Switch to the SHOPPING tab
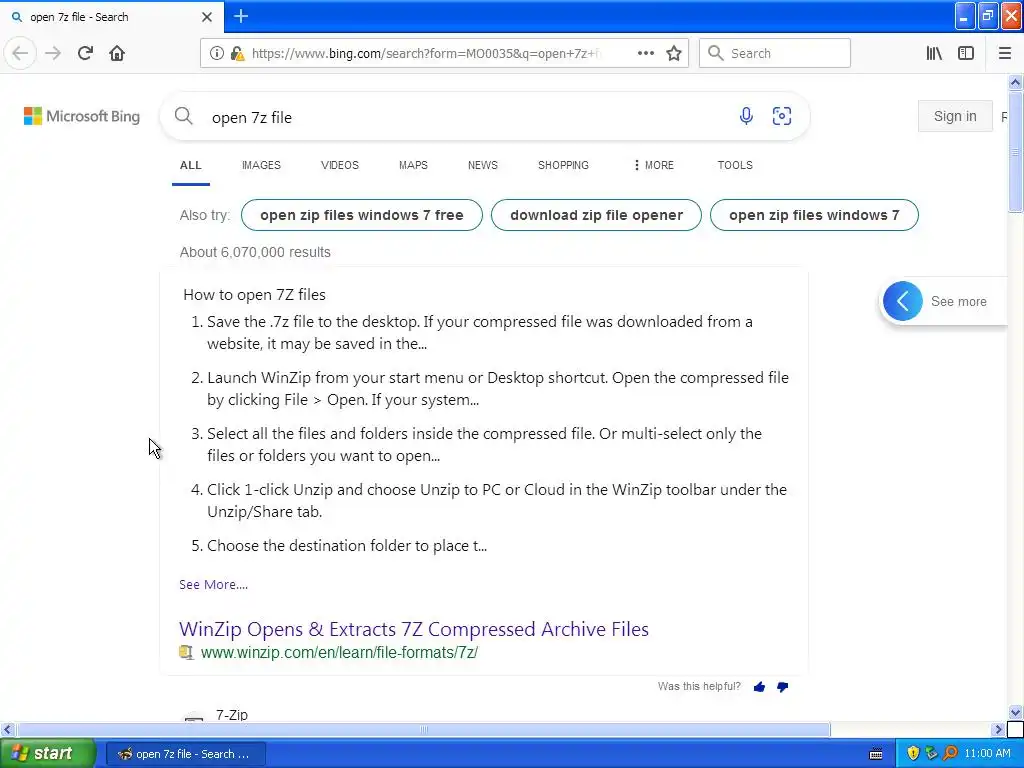The height and width of the screenshot is (768, 1024). click(x=563, y=165)
